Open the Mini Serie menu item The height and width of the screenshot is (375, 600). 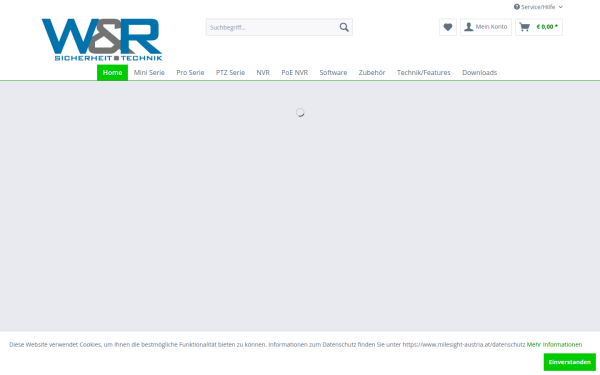[149, 73]
